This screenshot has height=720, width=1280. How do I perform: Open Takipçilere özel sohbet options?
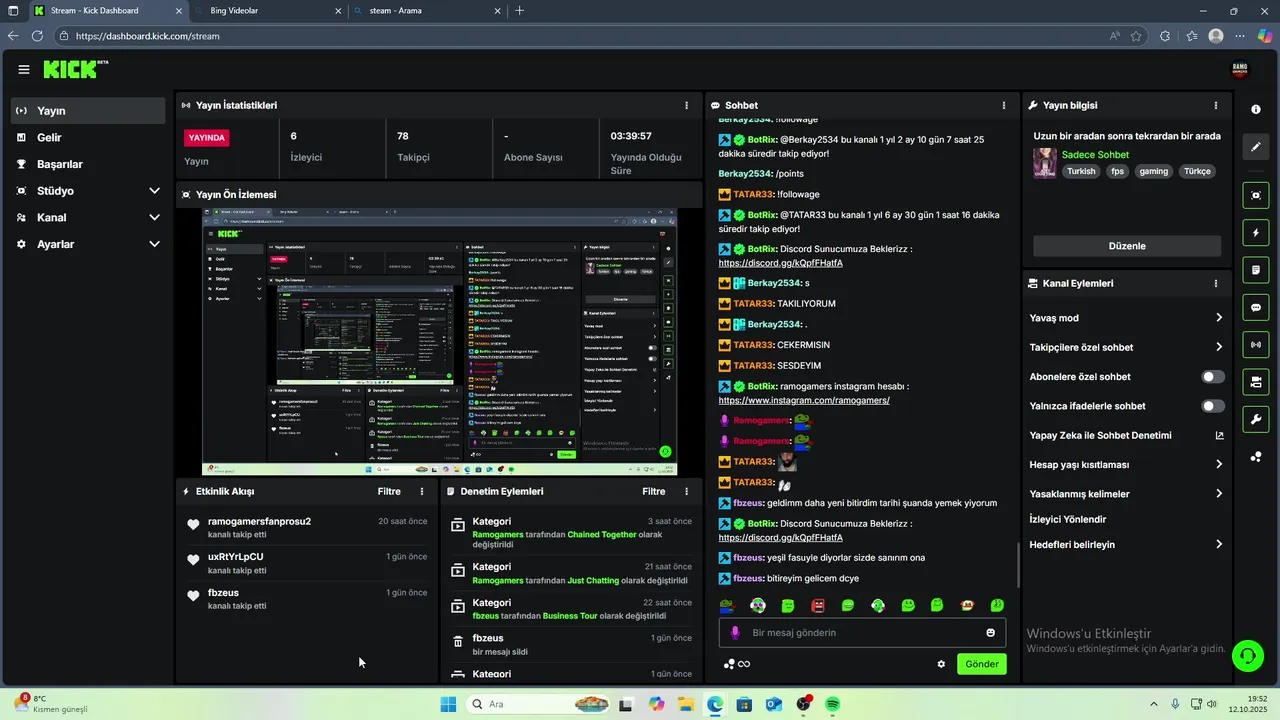pyautogui.click(x=1219, y=347)
